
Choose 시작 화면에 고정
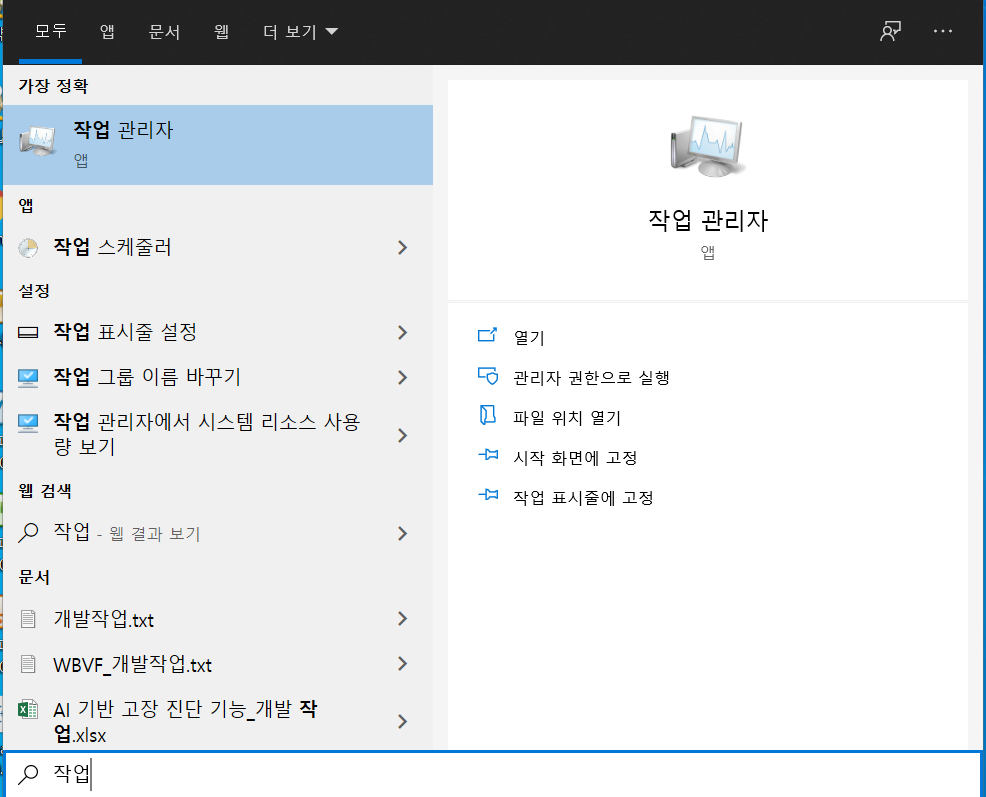(575, 457)
